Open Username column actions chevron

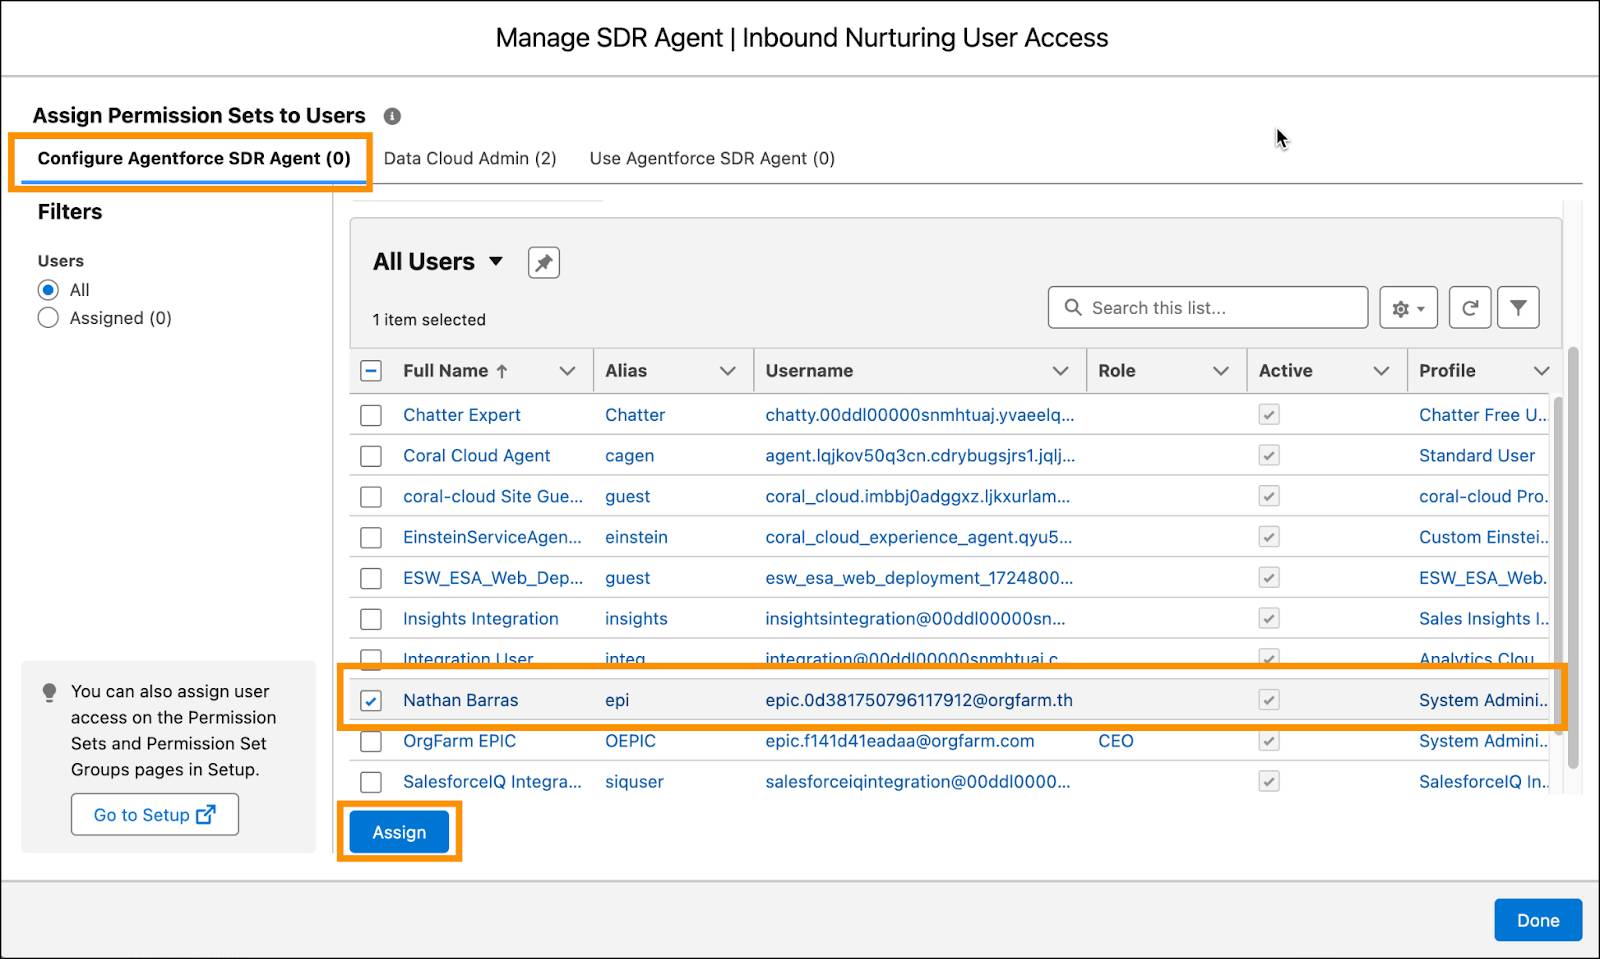[1060, 371]
